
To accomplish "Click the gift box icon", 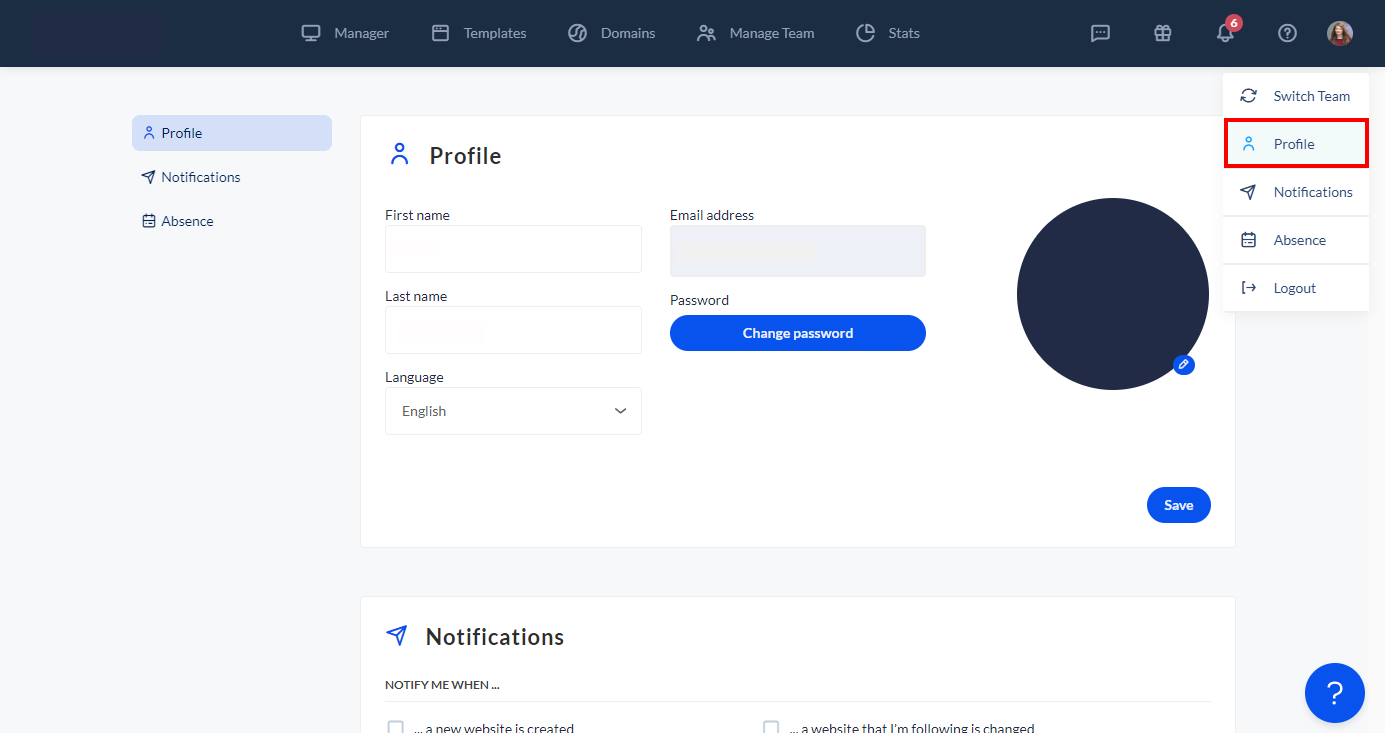I will 1162,33.
